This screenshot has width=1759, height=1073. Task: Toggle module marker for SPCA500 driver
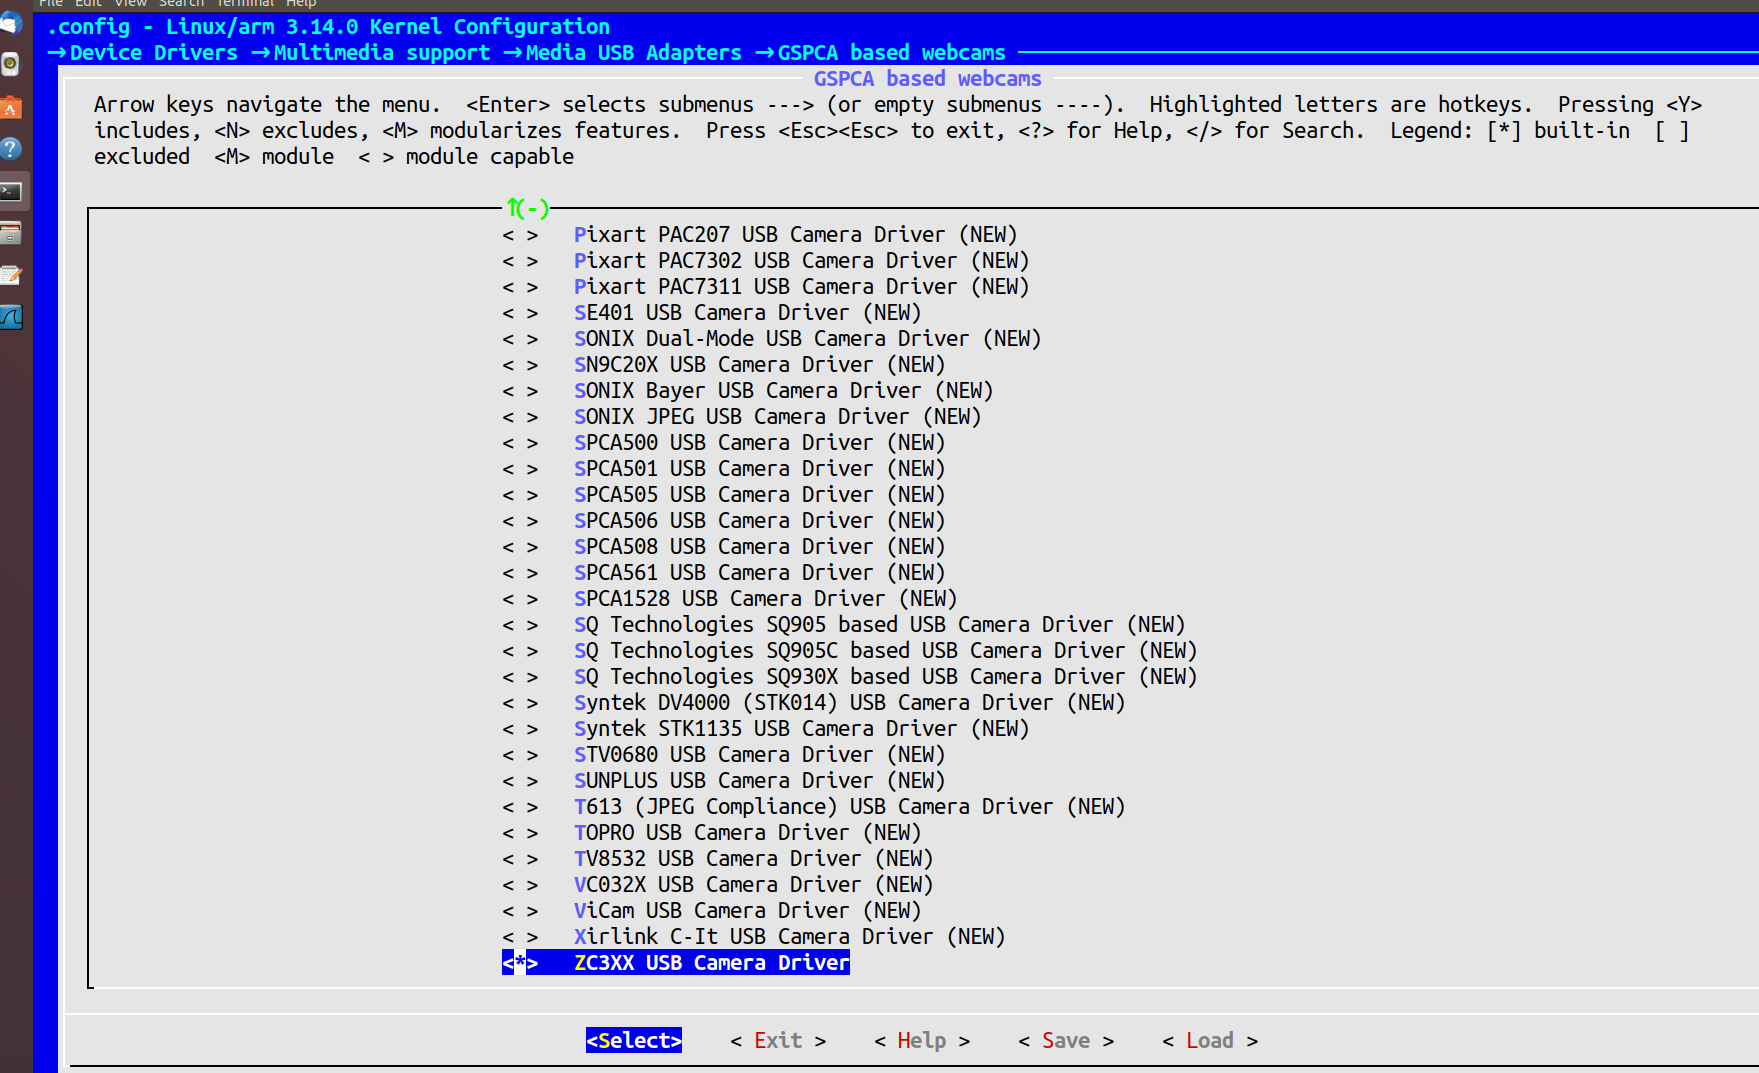(x=520, y=443)
